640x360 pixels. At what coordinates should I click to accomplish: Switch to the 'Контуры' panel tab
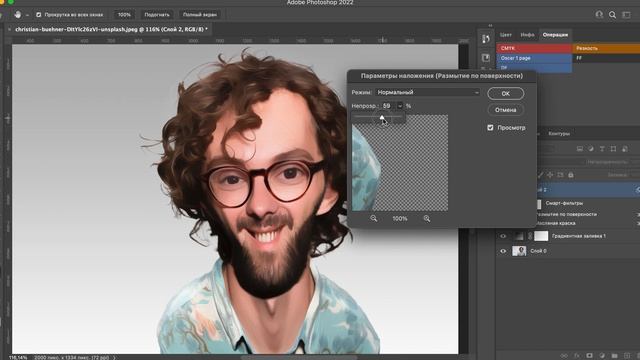[x=559, y=133]
